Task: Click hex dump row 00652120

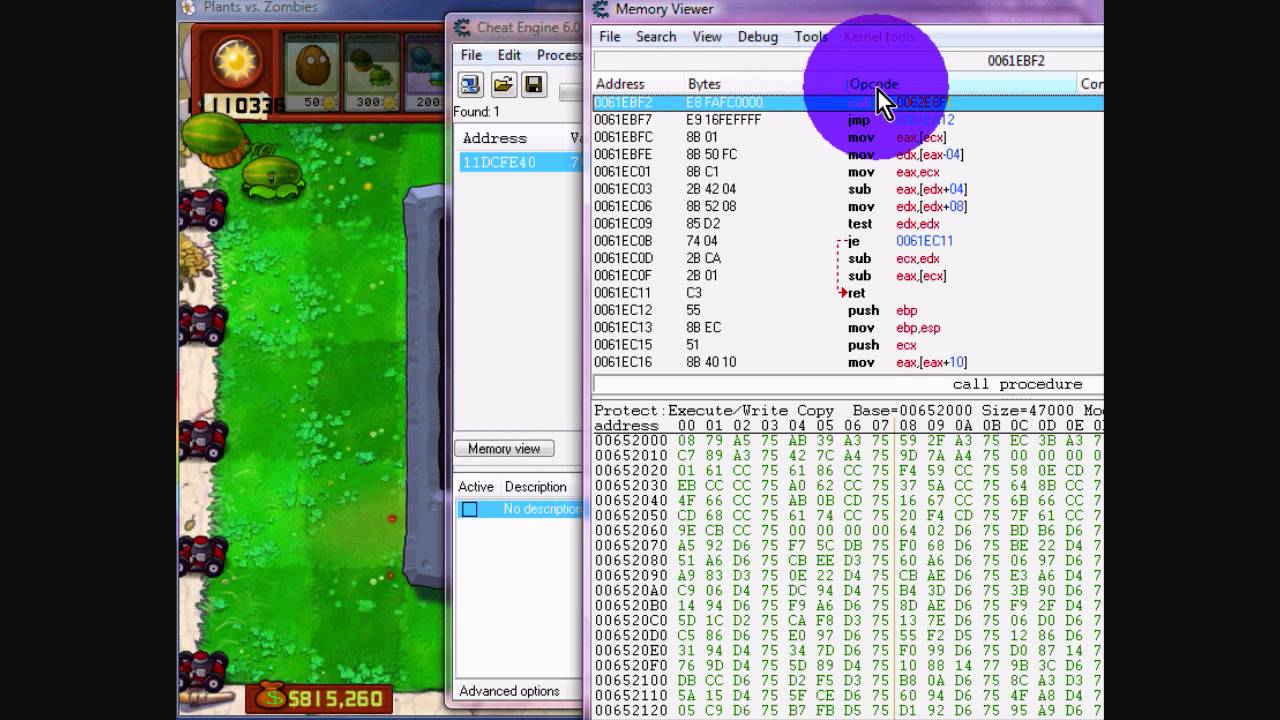Action: pos(848,710)
